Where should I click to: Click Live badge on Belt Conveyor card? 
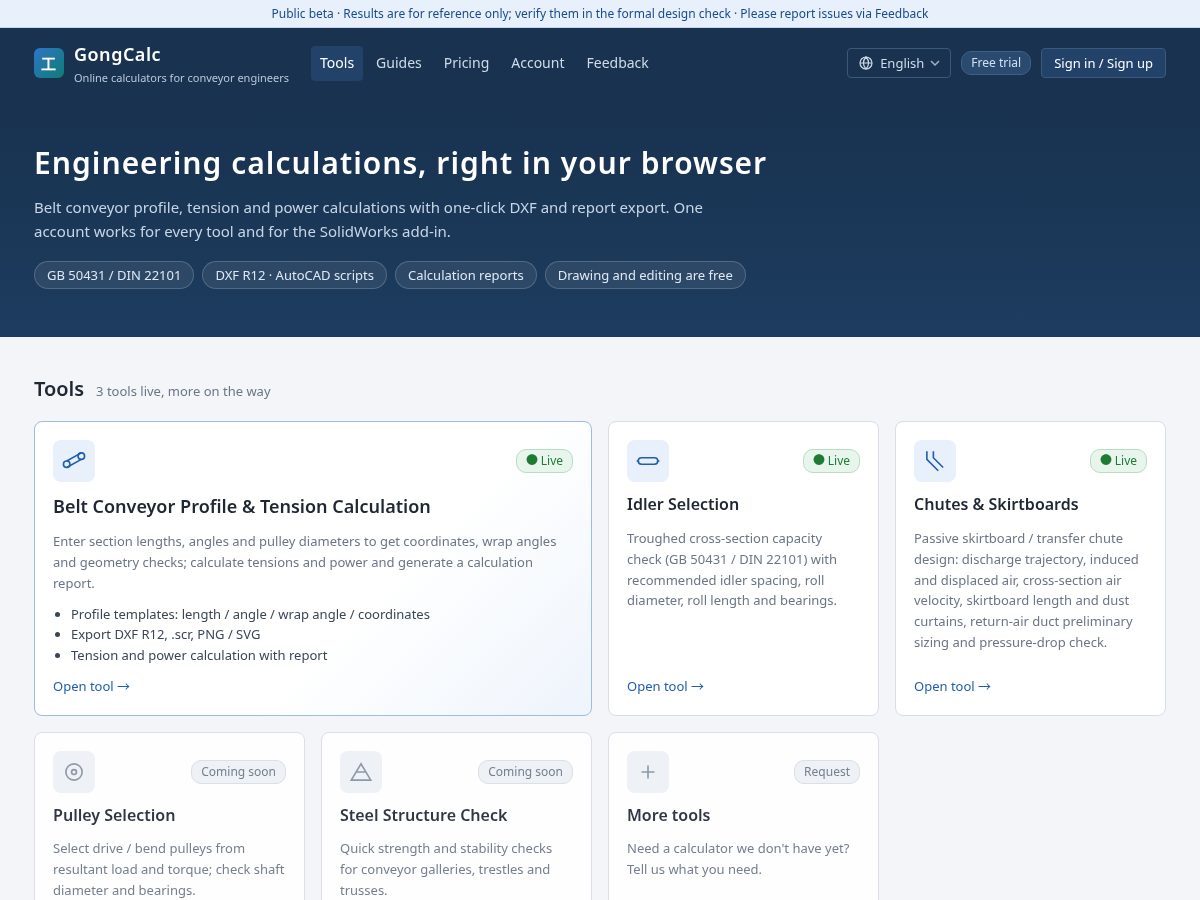pos(544,461)
